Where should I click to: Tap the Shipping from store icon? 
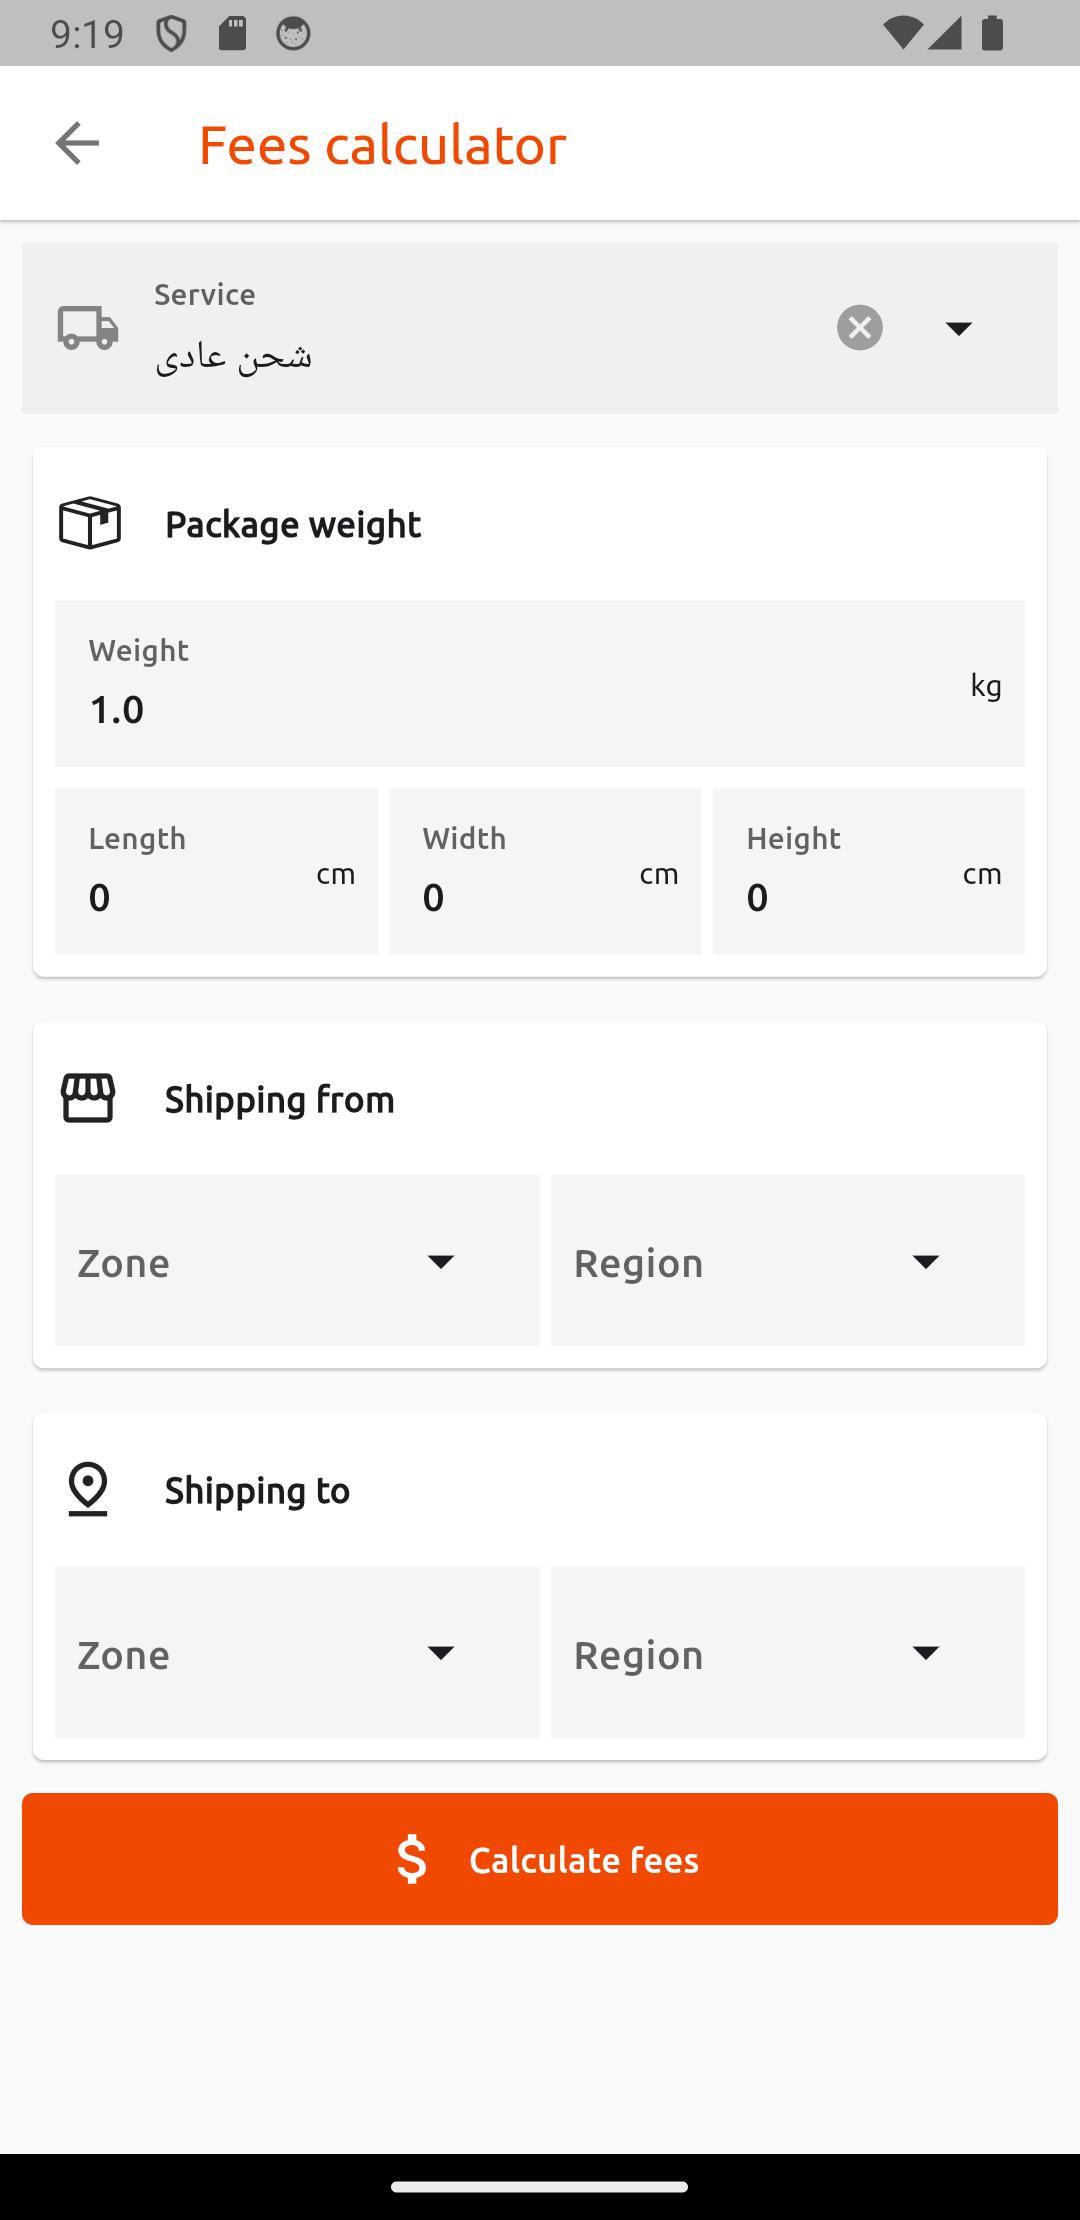tap(88, 1098)
